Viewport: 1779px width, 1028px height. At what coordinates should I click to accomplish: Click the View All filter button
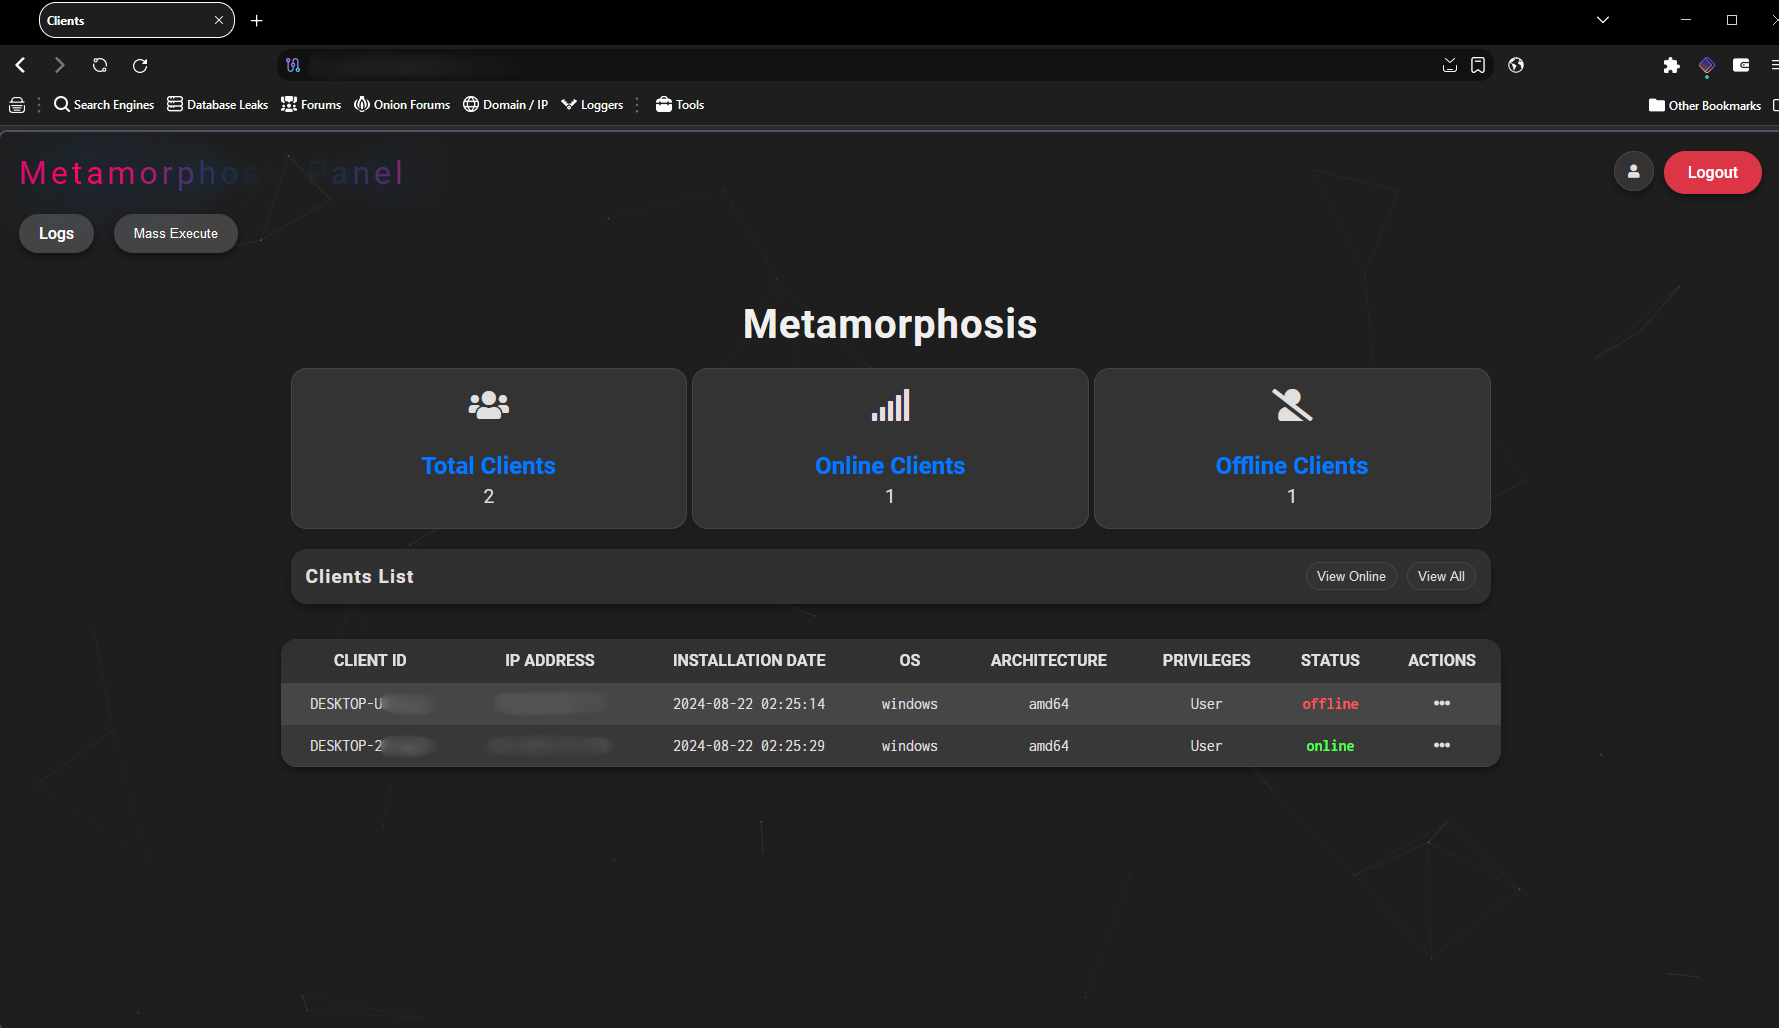click(x=1440, y=576)
